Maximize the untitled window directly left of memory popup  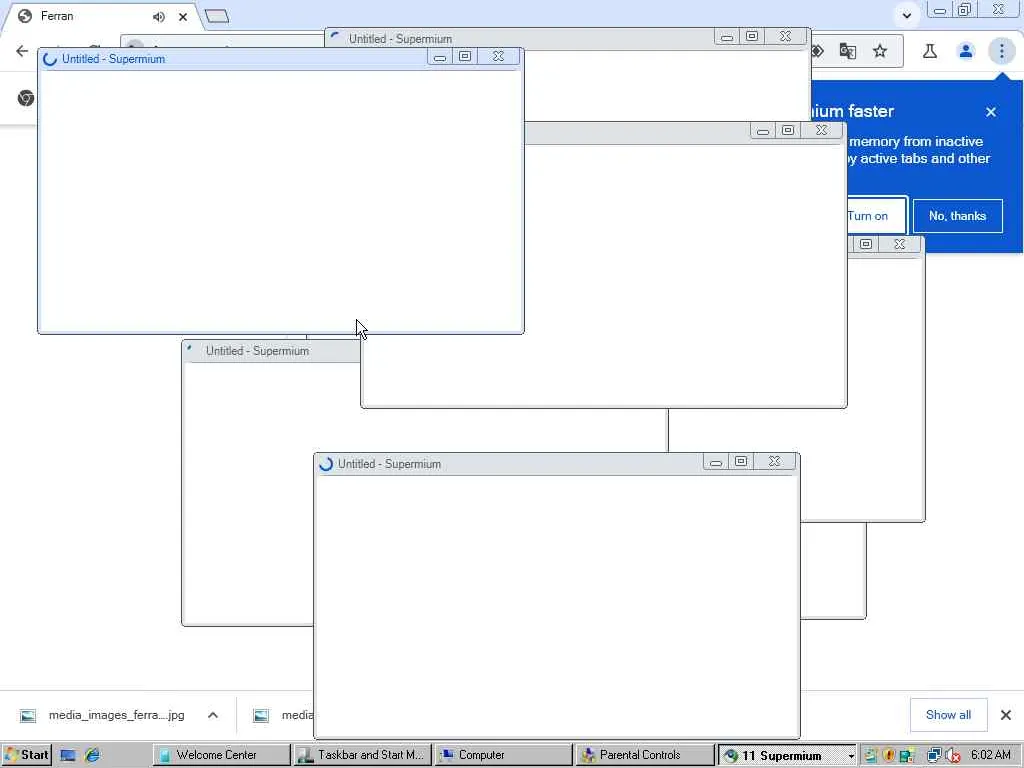point(788,131)
